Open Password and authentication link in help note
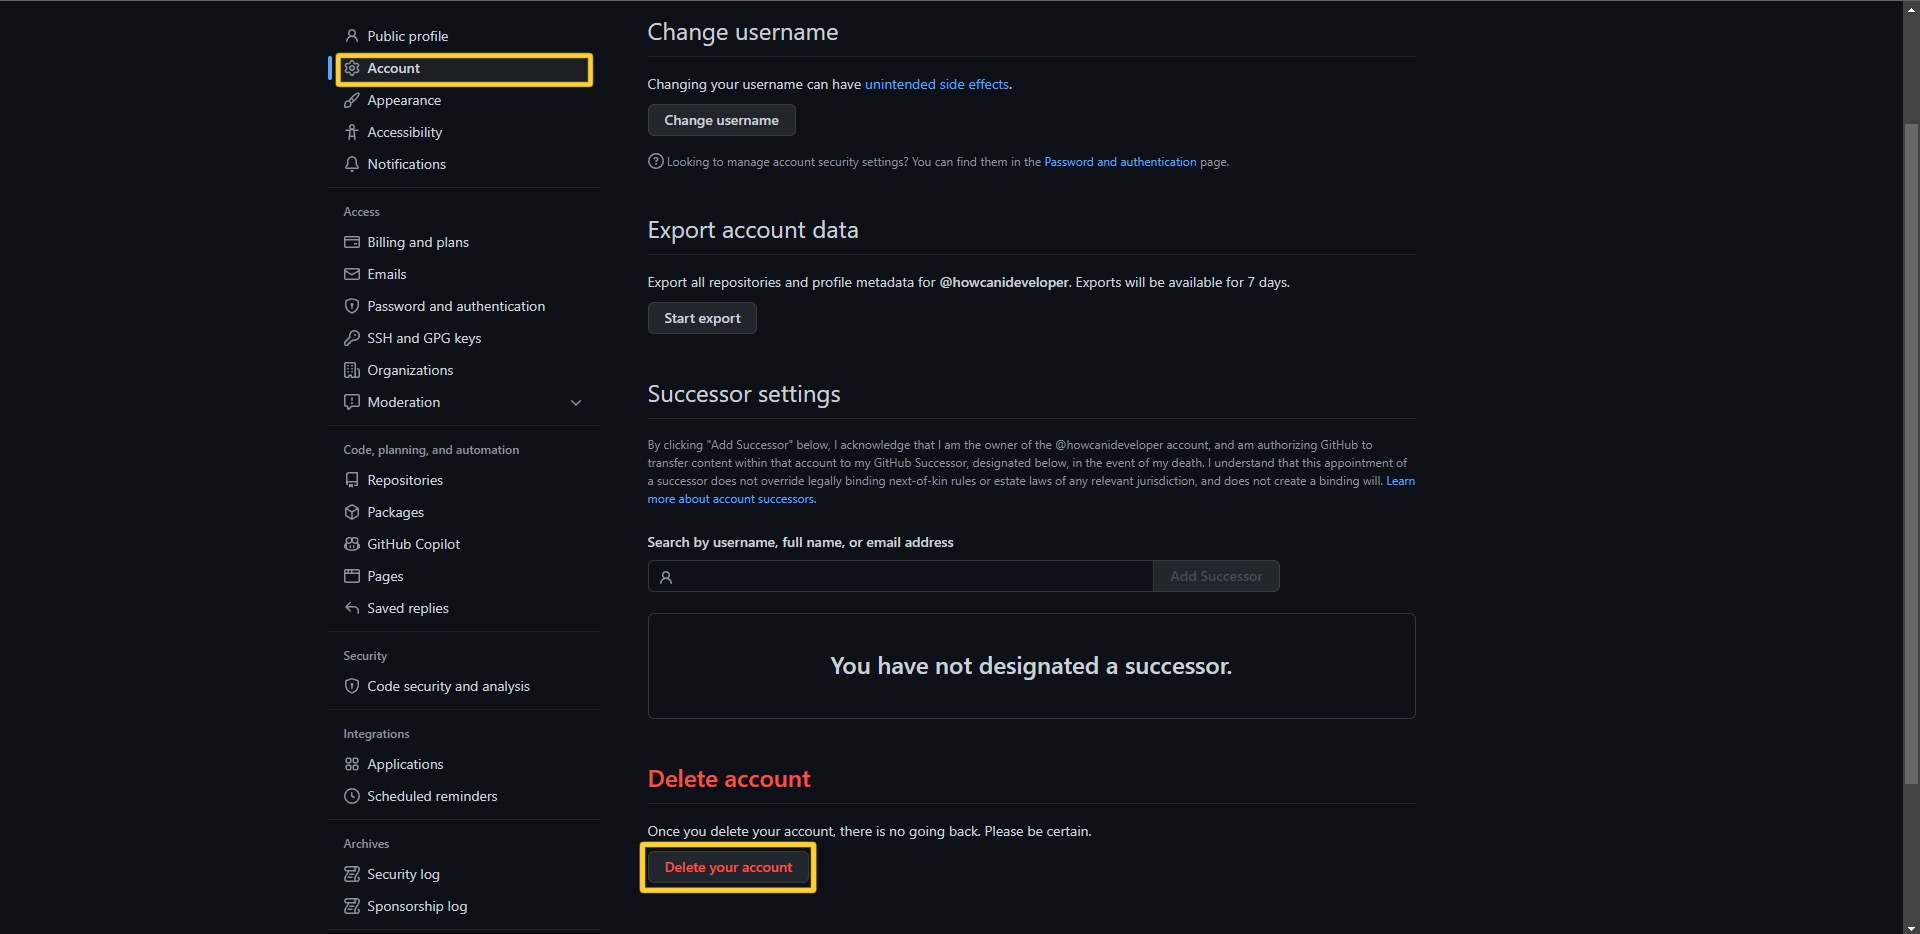1920x934 pixels. tap(1120, 162)
